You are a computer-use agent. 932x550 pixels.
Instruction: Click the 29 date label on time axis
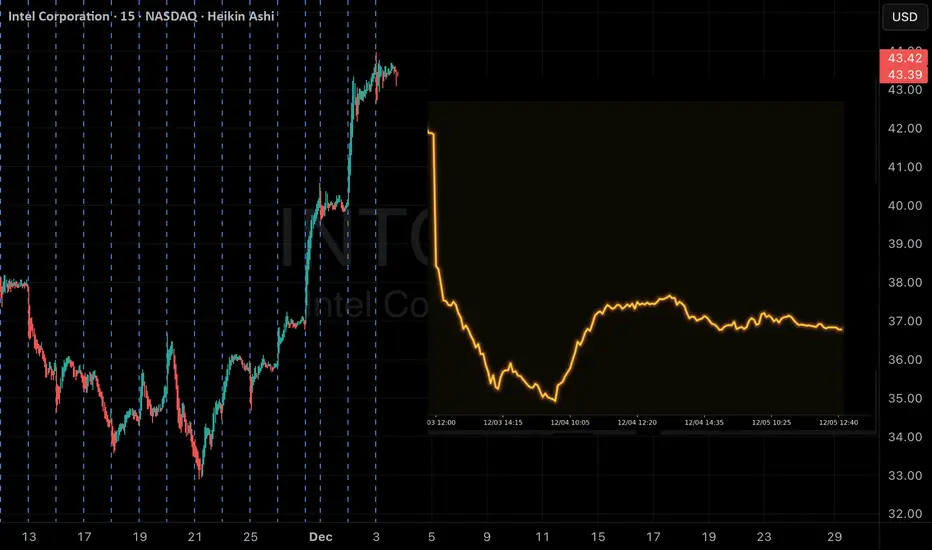click(835, 537)
